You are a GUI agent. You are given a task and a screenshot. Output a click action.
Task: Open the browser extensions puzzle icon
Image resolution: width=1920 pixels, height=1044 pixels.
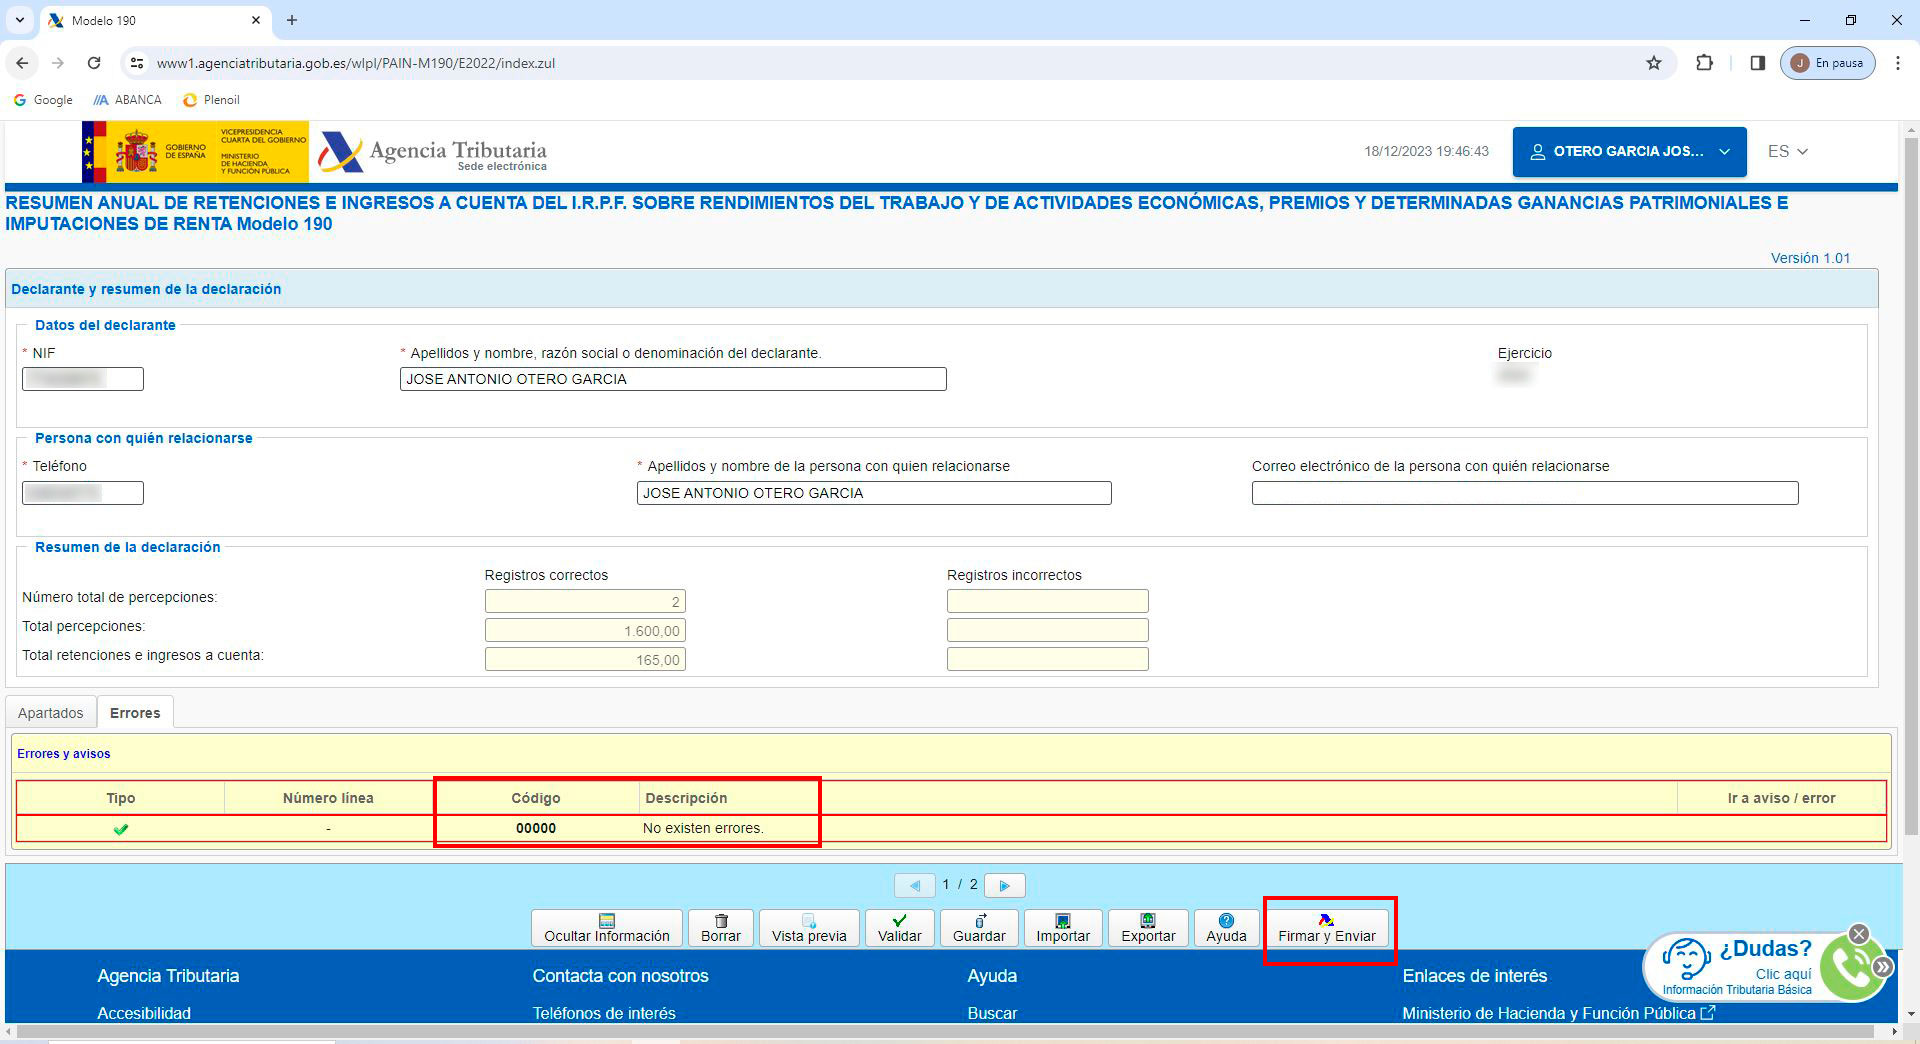(x=1704, y=63)
